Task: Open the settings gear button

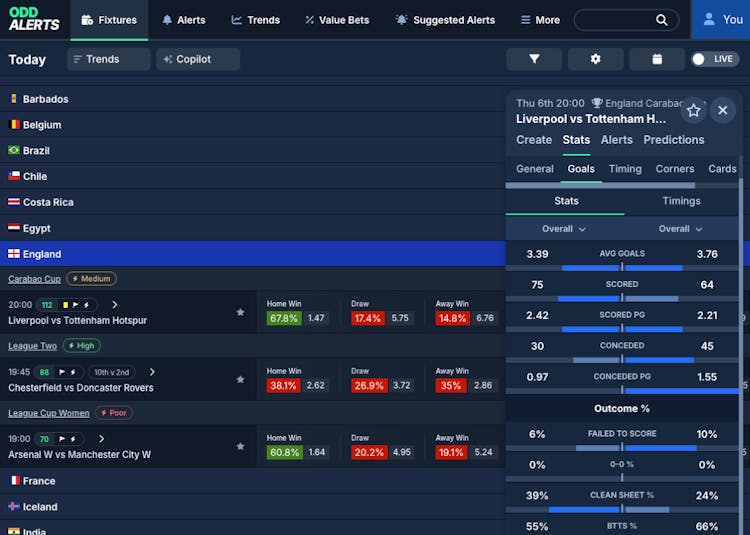Action: coord(596,59)
